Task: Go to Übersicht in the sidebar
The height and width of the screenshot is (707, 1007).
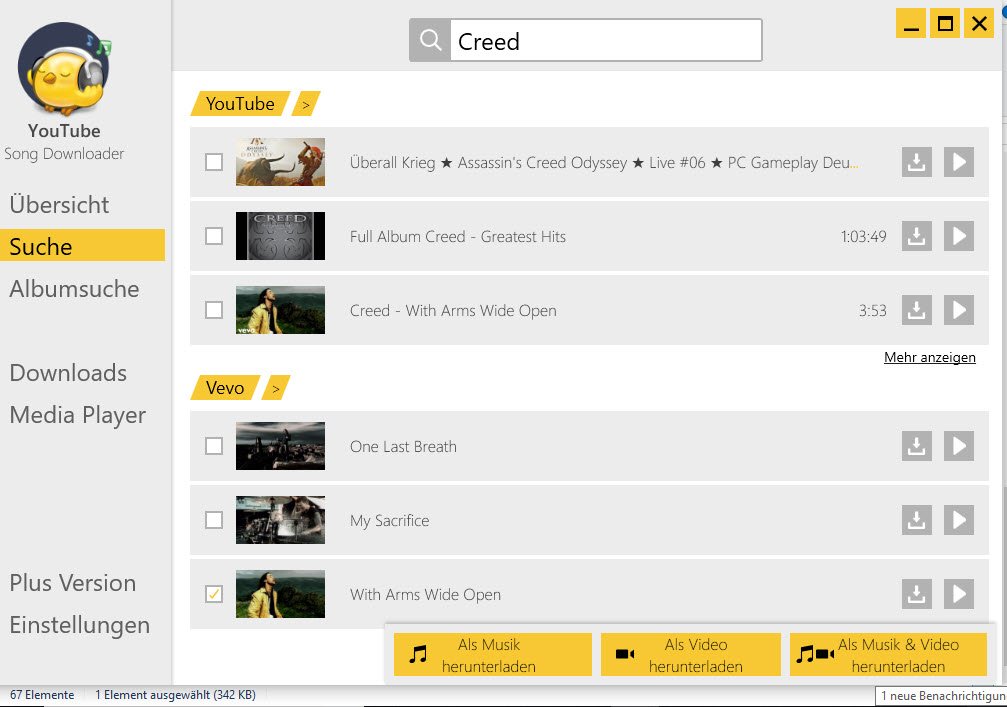Action: coord(59,205)
